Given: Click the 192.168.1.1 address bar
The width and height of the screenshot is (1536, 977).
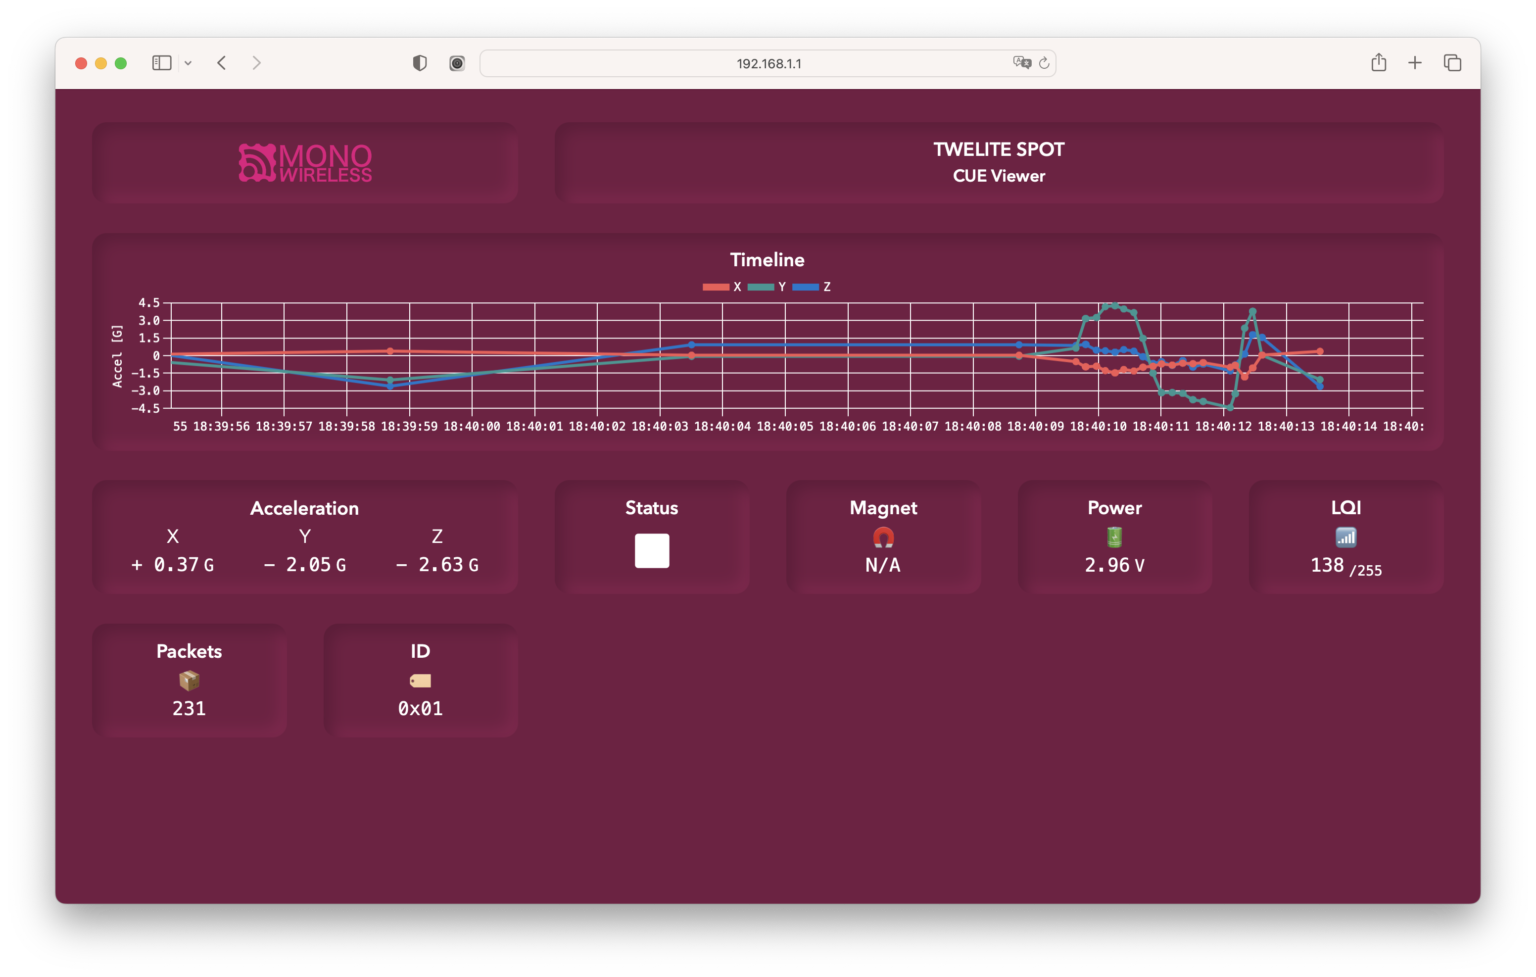Looking at the screenshot, I should coord(767,62).
